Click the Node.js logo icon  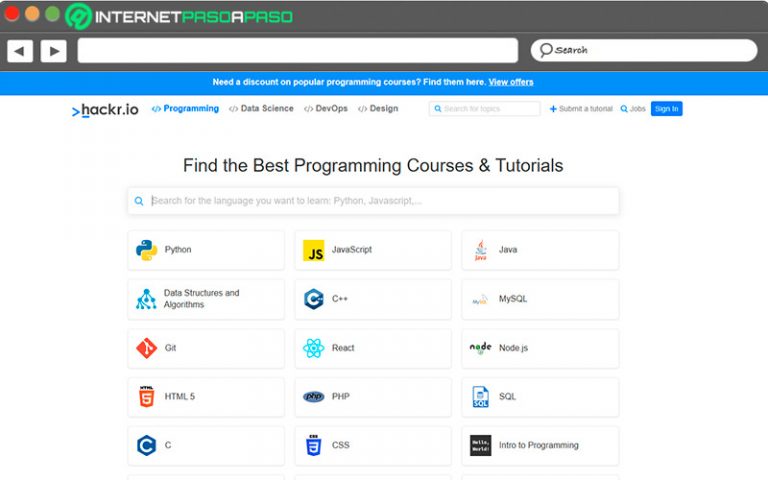point(480,348)
